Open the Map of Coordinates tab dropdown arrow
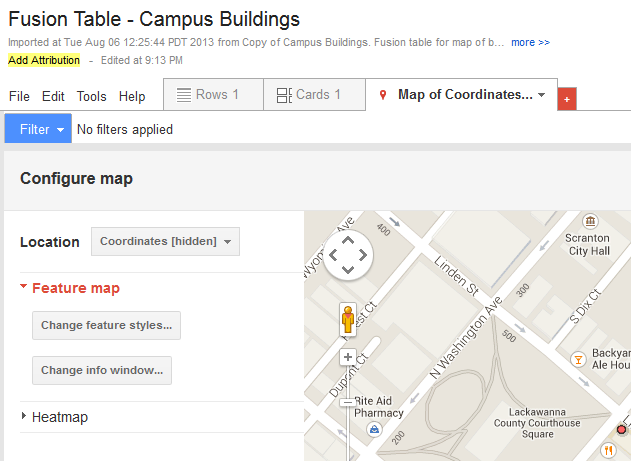The height and width of the screenshot is (461, 631). pos(542,95)
